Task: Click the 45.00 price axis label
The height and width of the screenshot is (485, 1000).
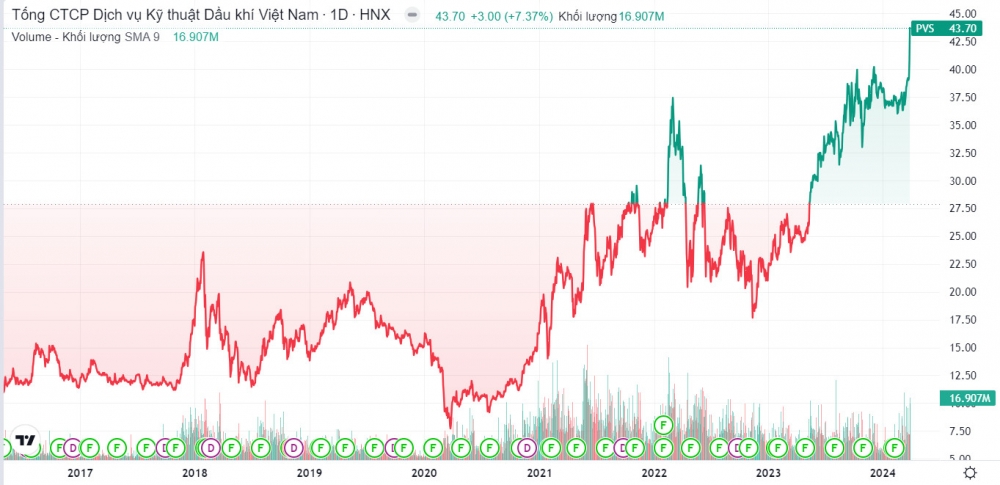Action: pos(962,13)
